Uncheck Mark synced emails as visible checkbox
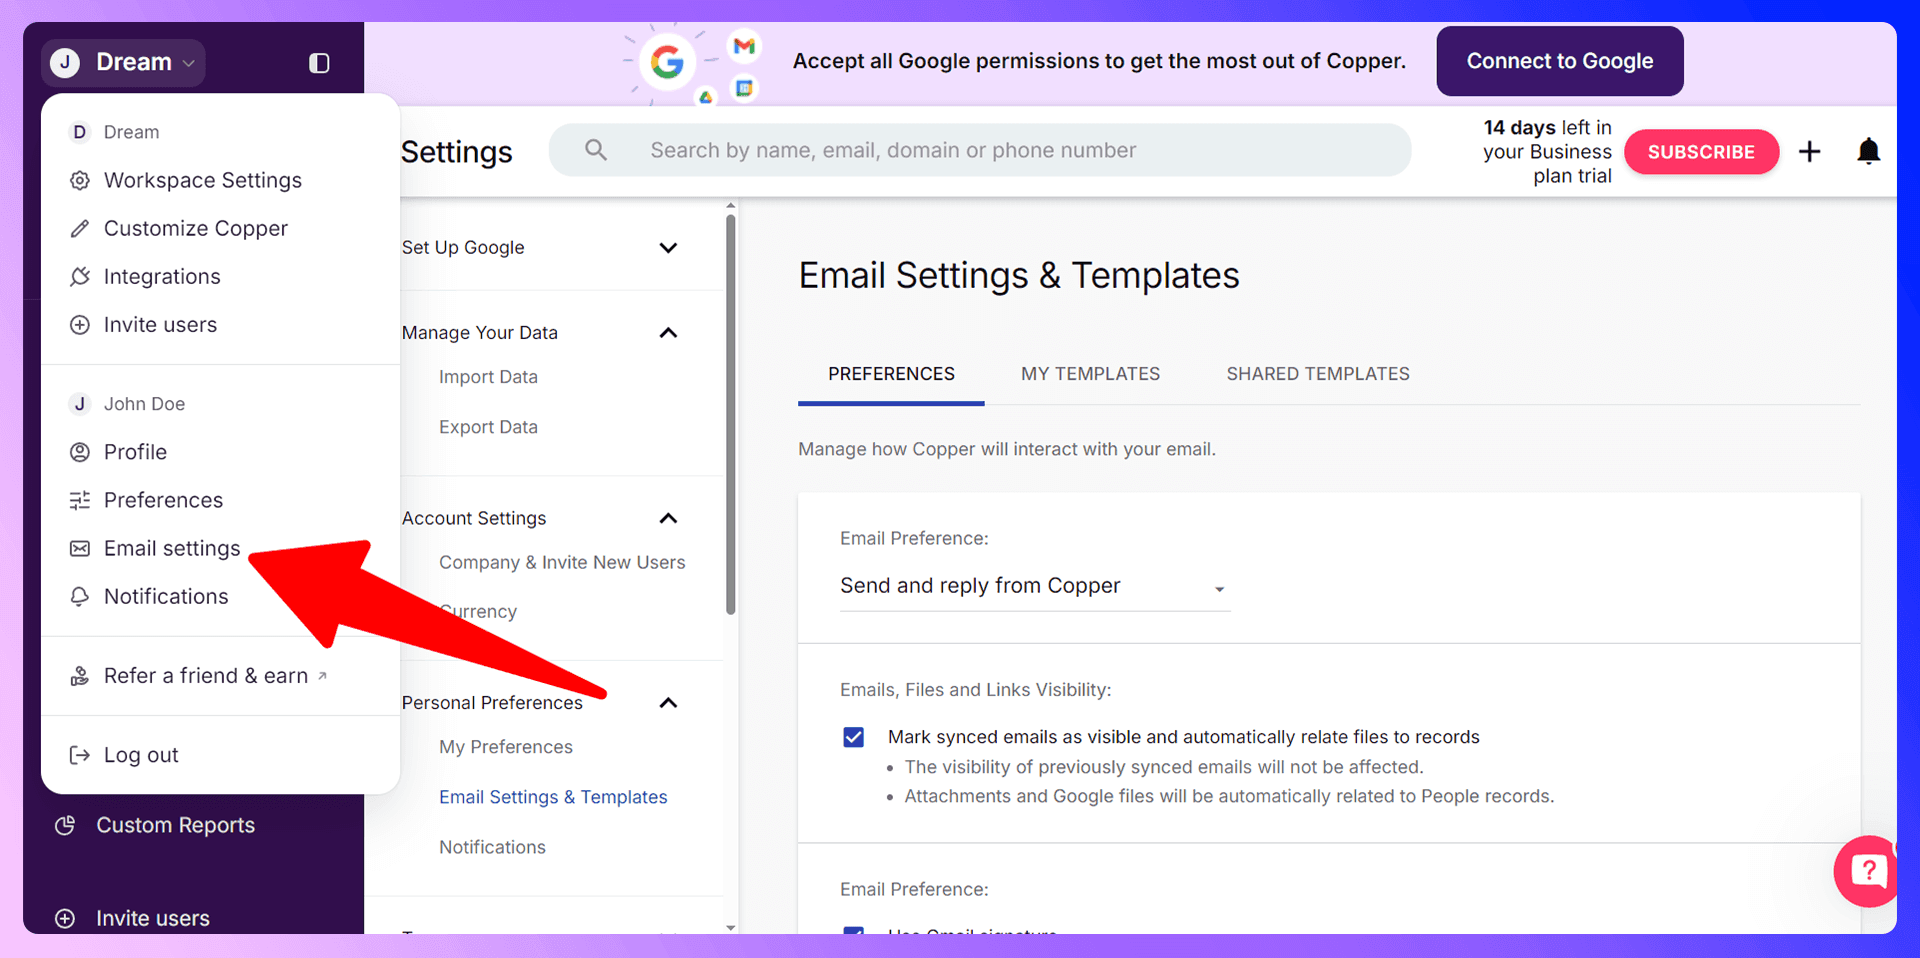Image resolution: width=1920 pixels, height=958 pixels. point(854,737)
